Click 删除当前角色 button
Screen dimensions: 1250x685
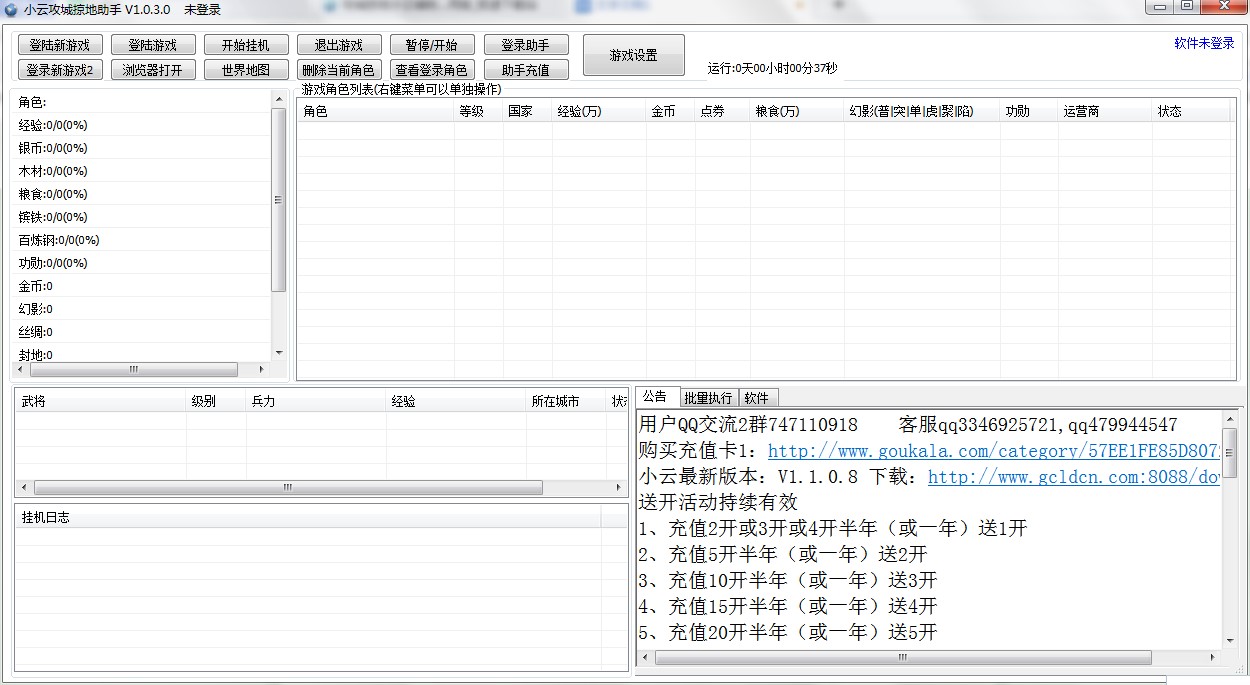coord(338,70)
